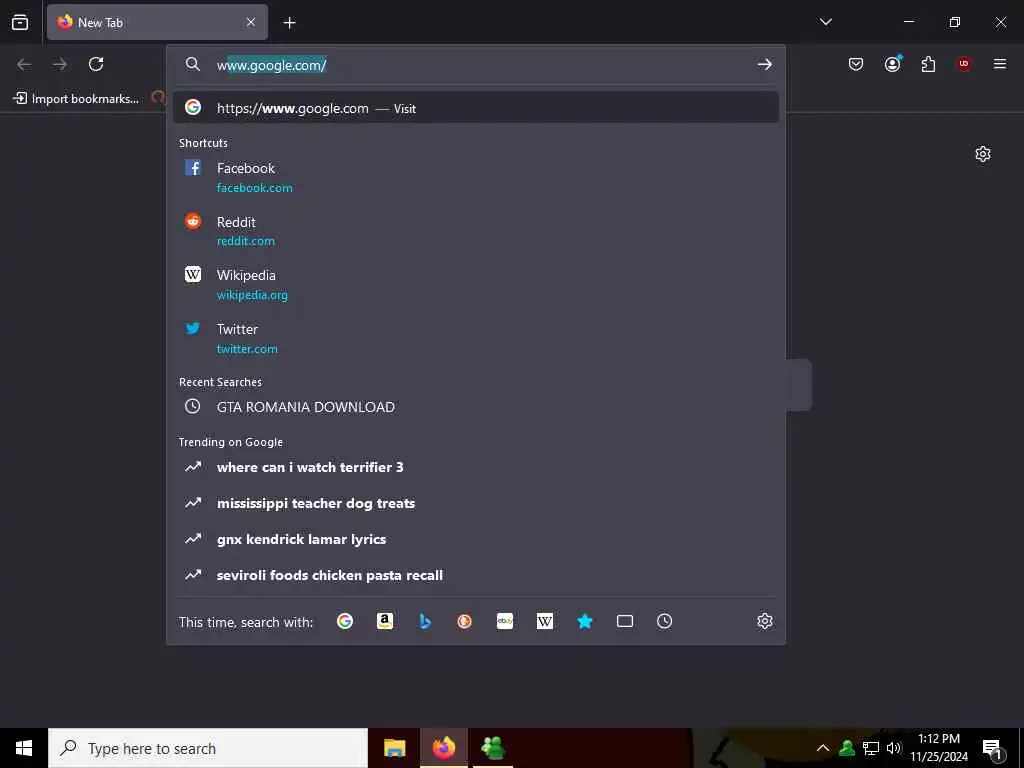Expand the list all tabs chevron
The image size is (1024, 768).
(826, 22)
